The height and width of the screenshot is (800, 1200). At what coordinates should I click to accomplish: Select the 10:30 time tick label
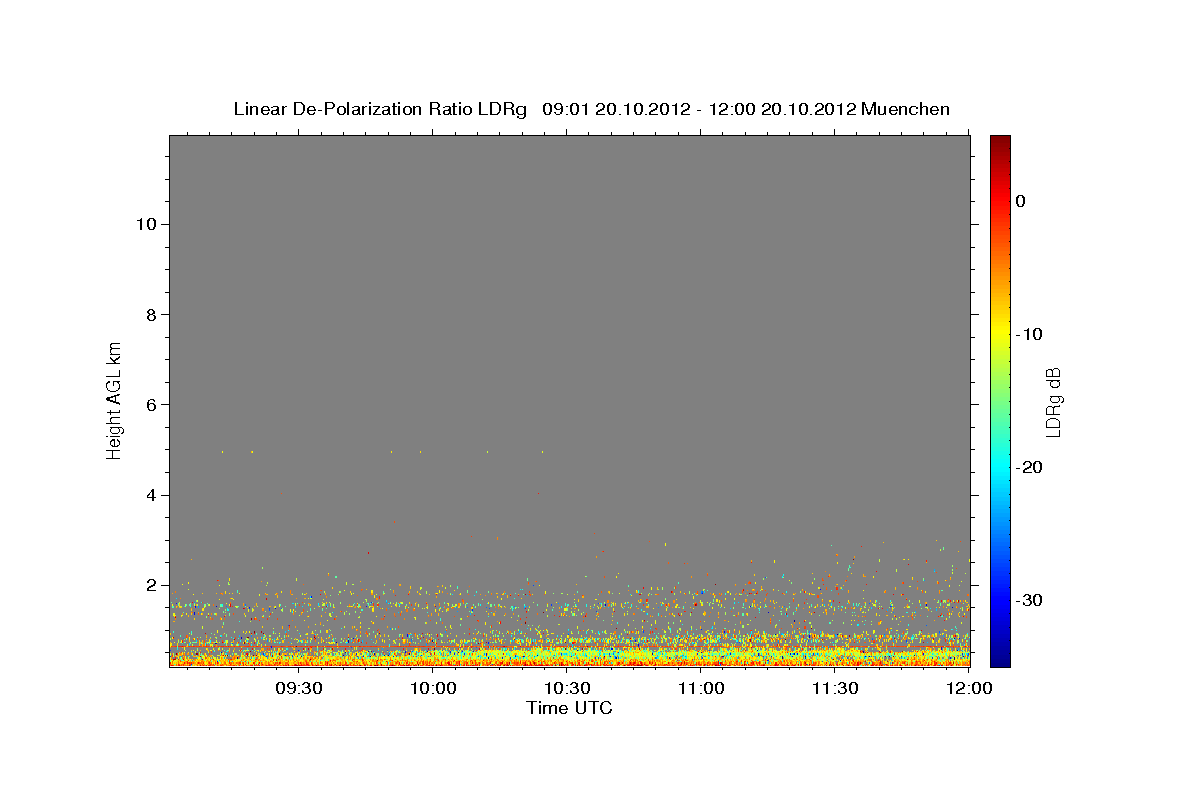click(x=568, y=688)
